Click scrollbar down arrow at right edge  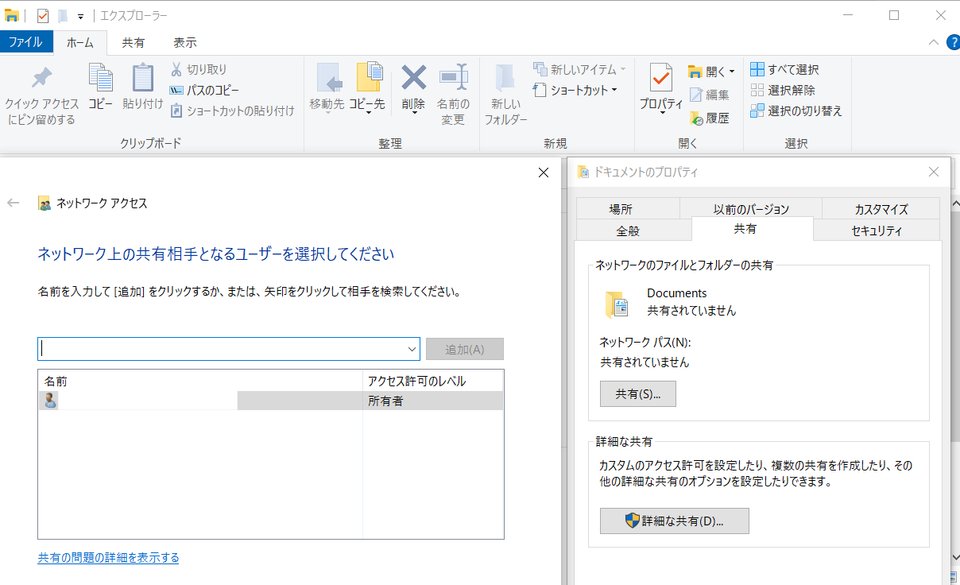tap(954, 557)
